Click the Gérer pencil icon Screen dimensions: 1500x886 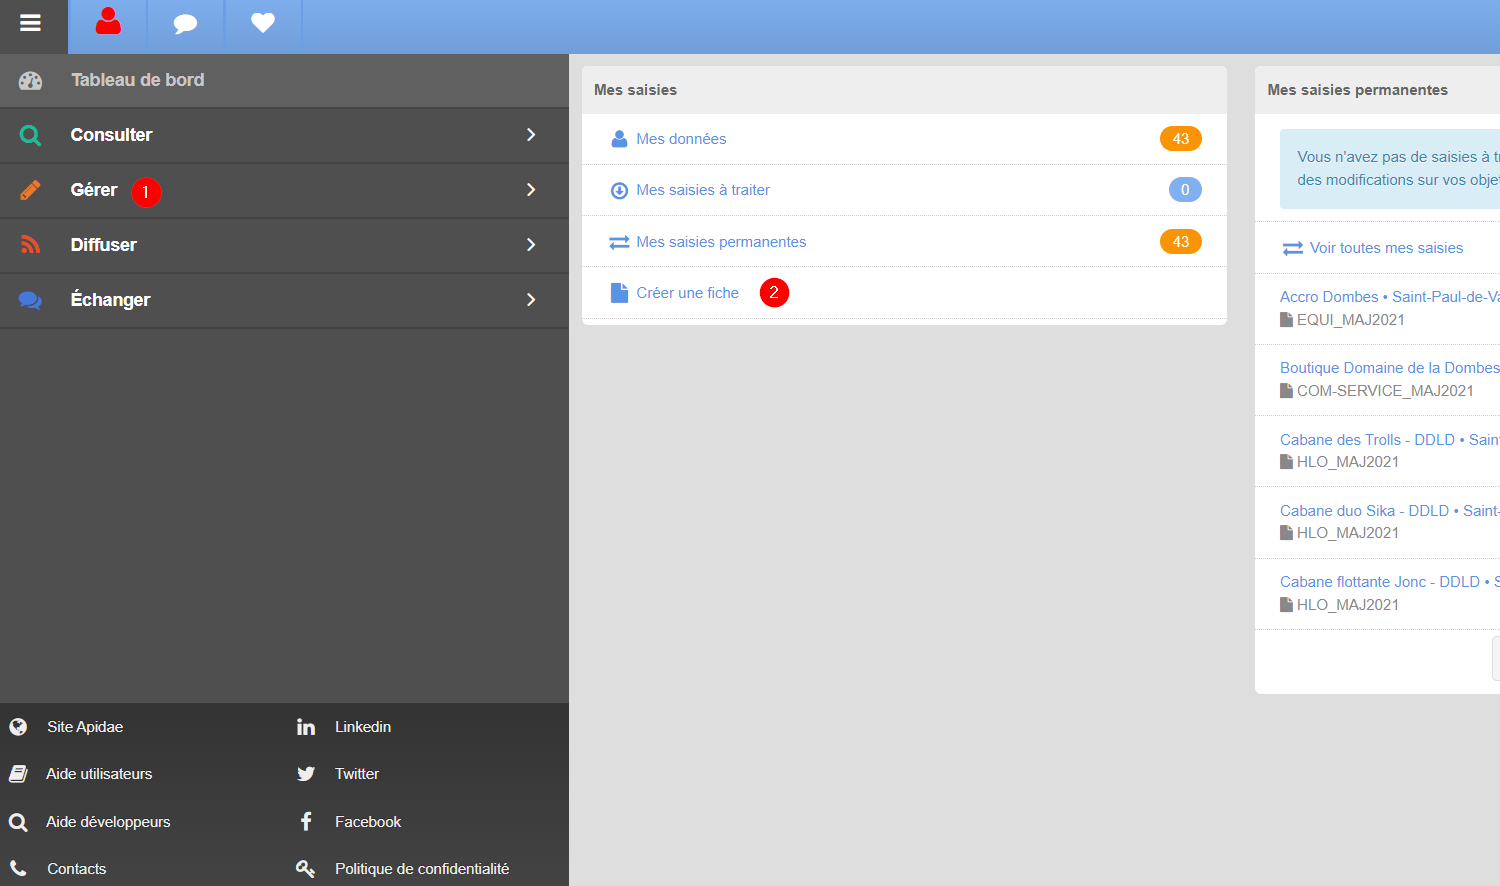(x=31, y=190)
